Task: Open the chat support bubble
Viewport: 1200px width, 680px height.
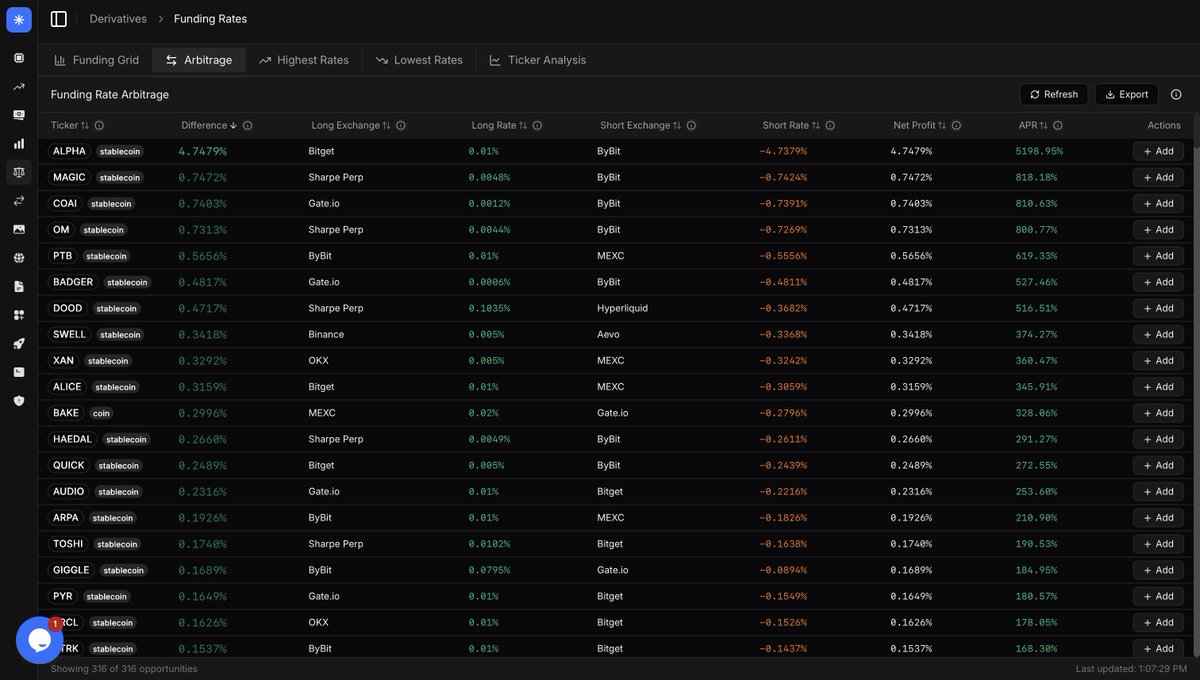Action: tap(40, 640)
